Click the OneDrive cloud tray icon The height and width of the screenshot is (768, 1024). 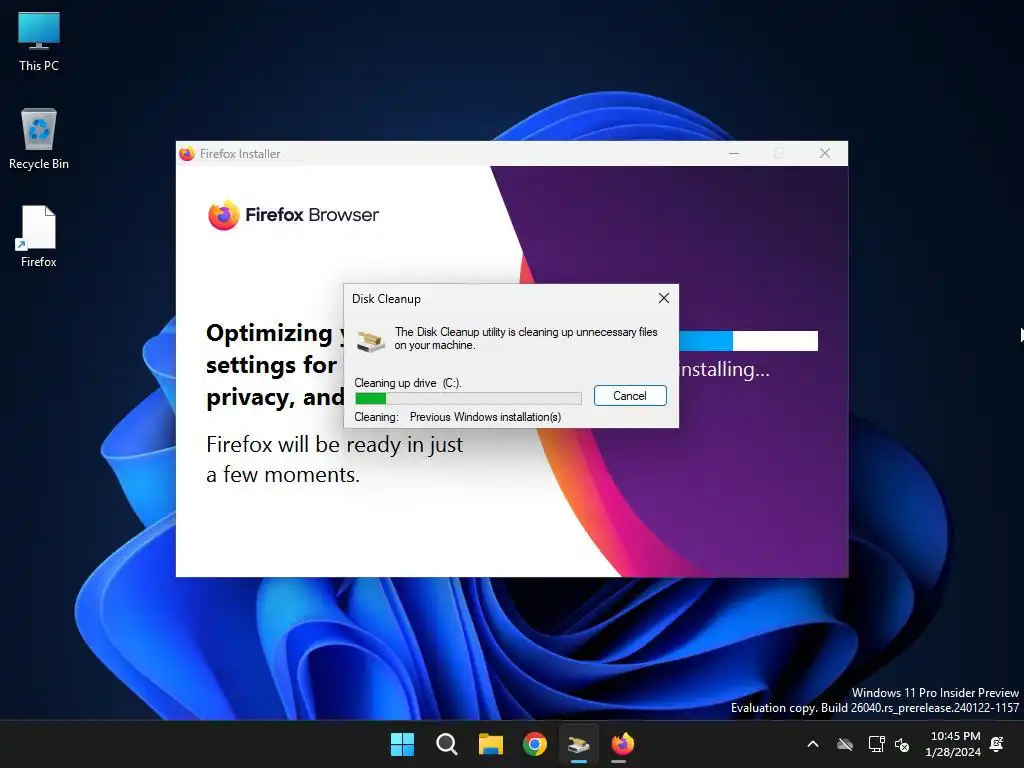coord(845,744)
